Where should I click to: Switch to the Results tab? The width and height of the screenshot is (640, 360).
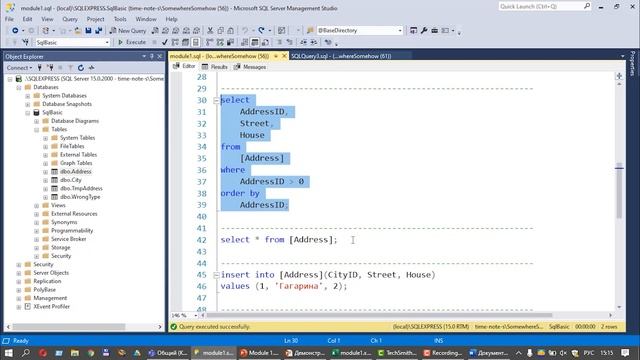coord(215,67)
